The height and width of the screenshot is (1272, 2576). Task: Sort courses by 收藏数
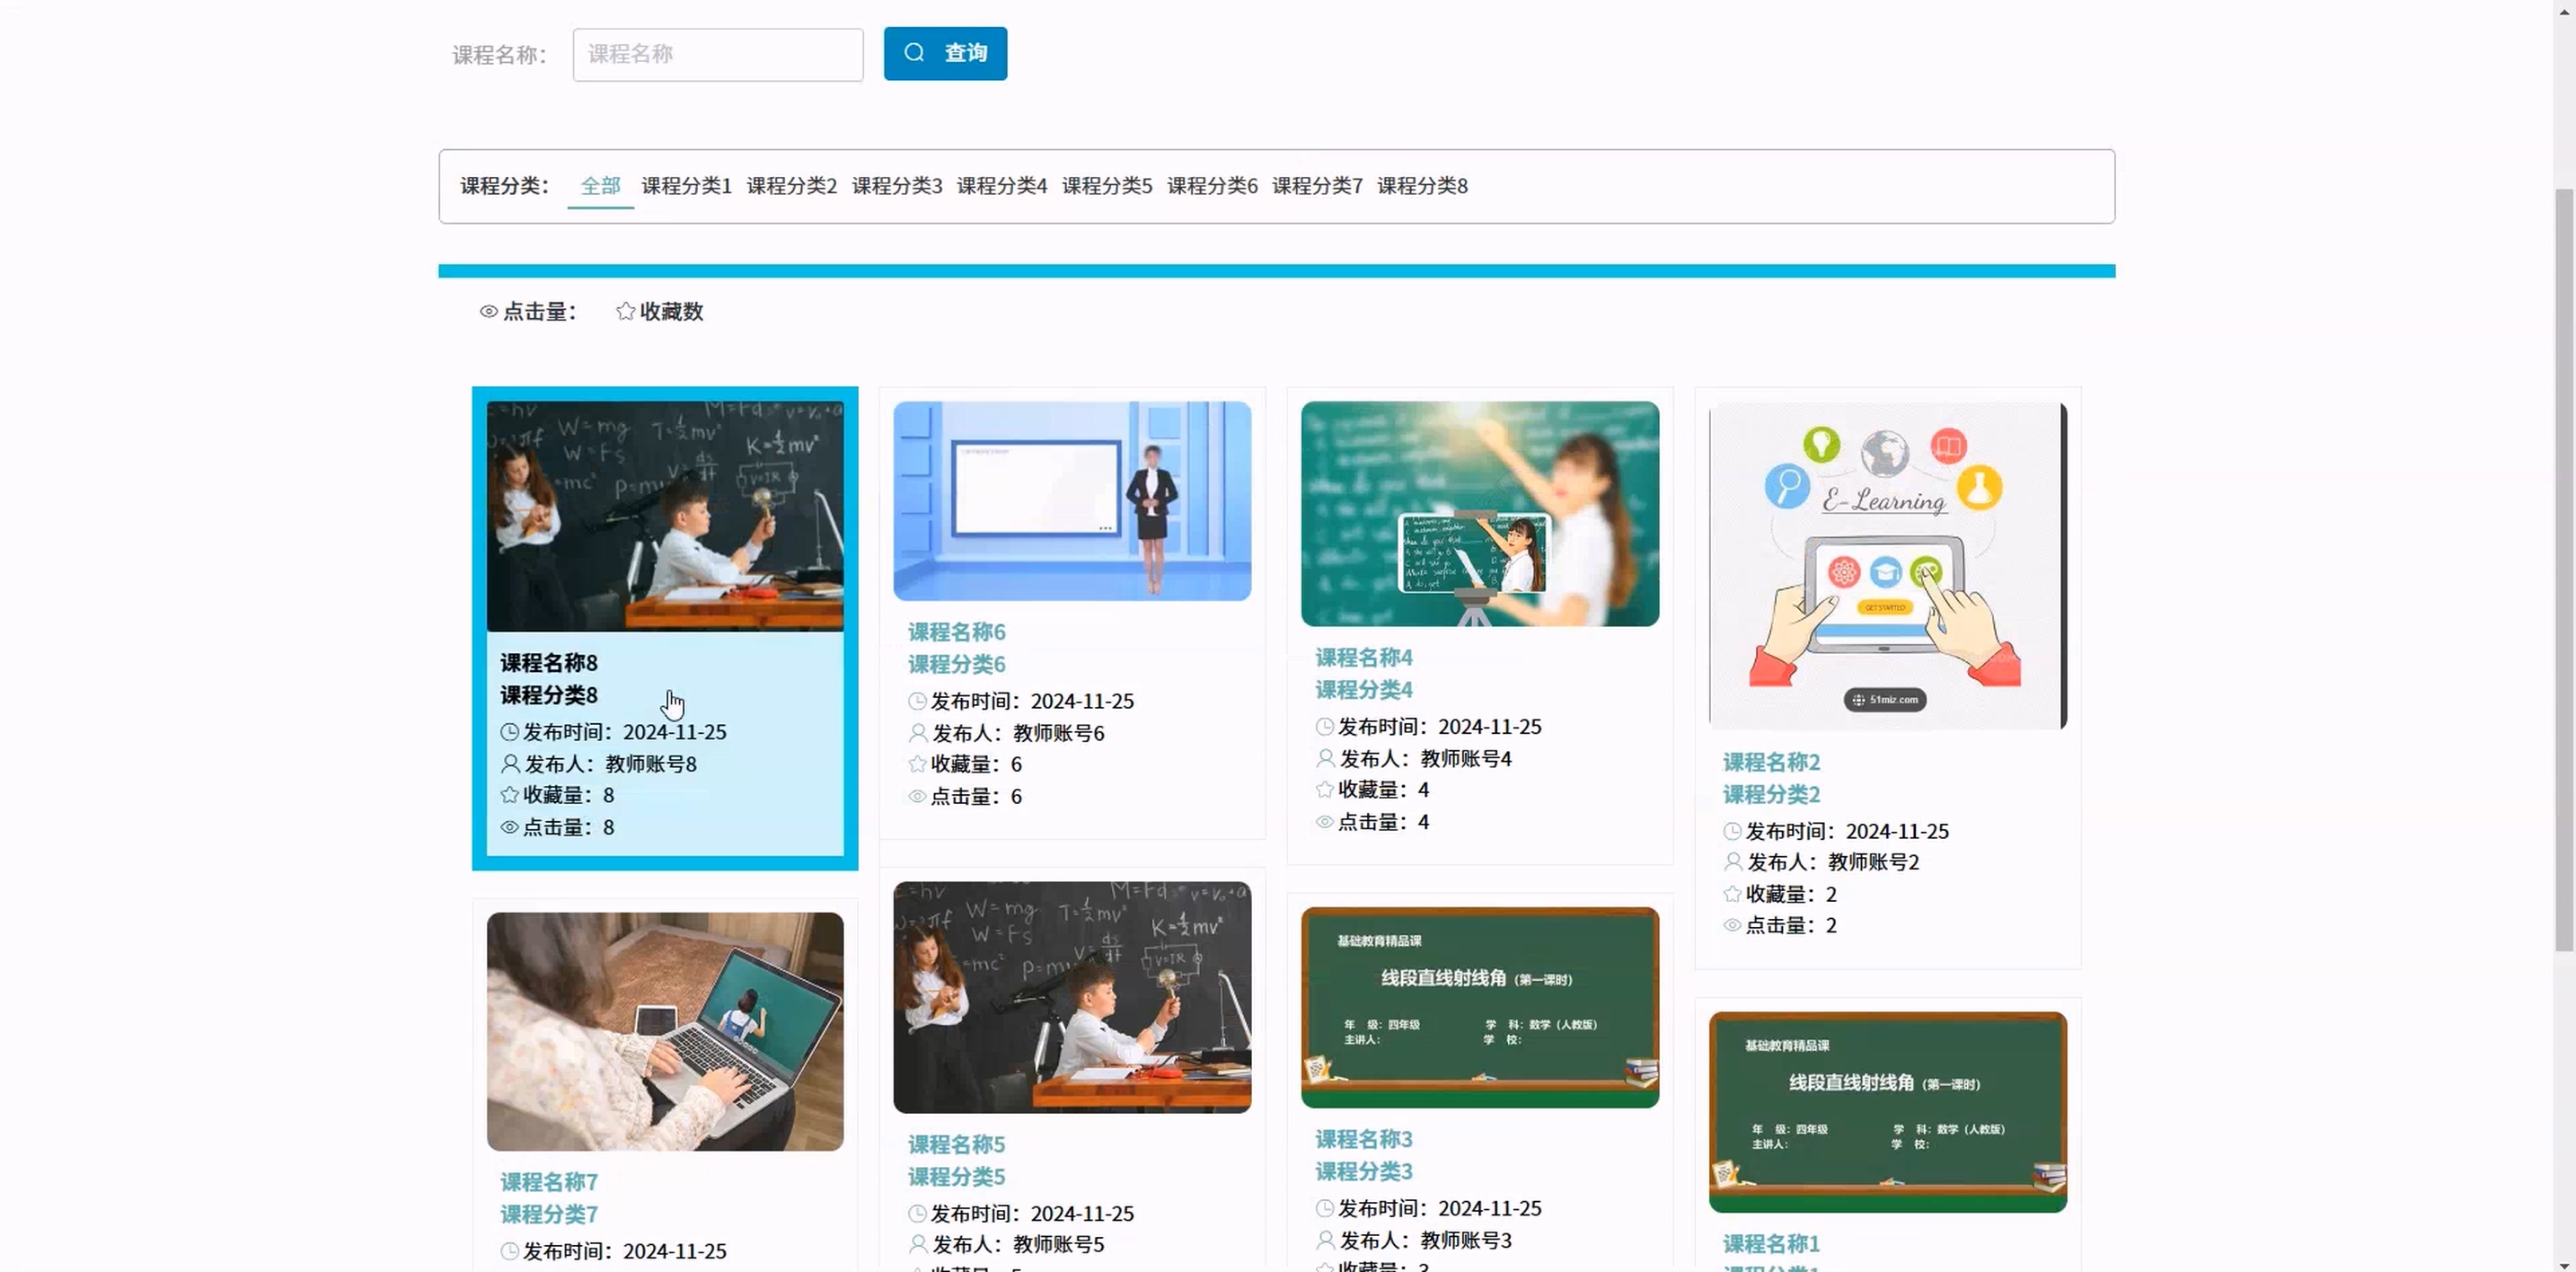670,312
